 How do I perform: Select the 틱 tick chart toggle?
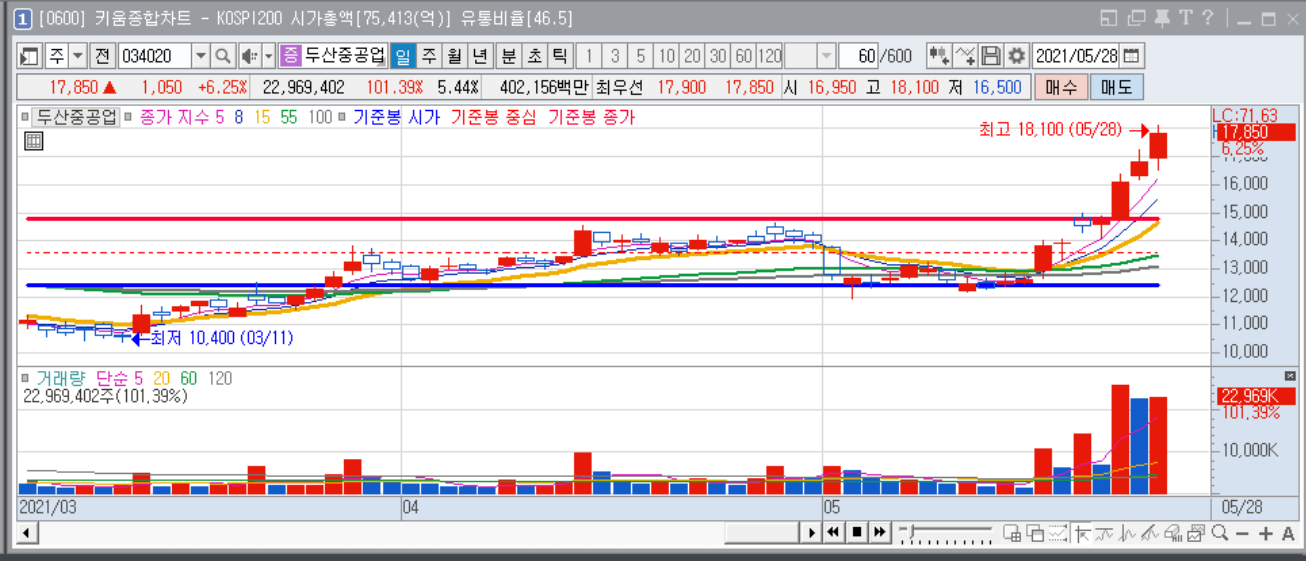click(x=560, y=56)
